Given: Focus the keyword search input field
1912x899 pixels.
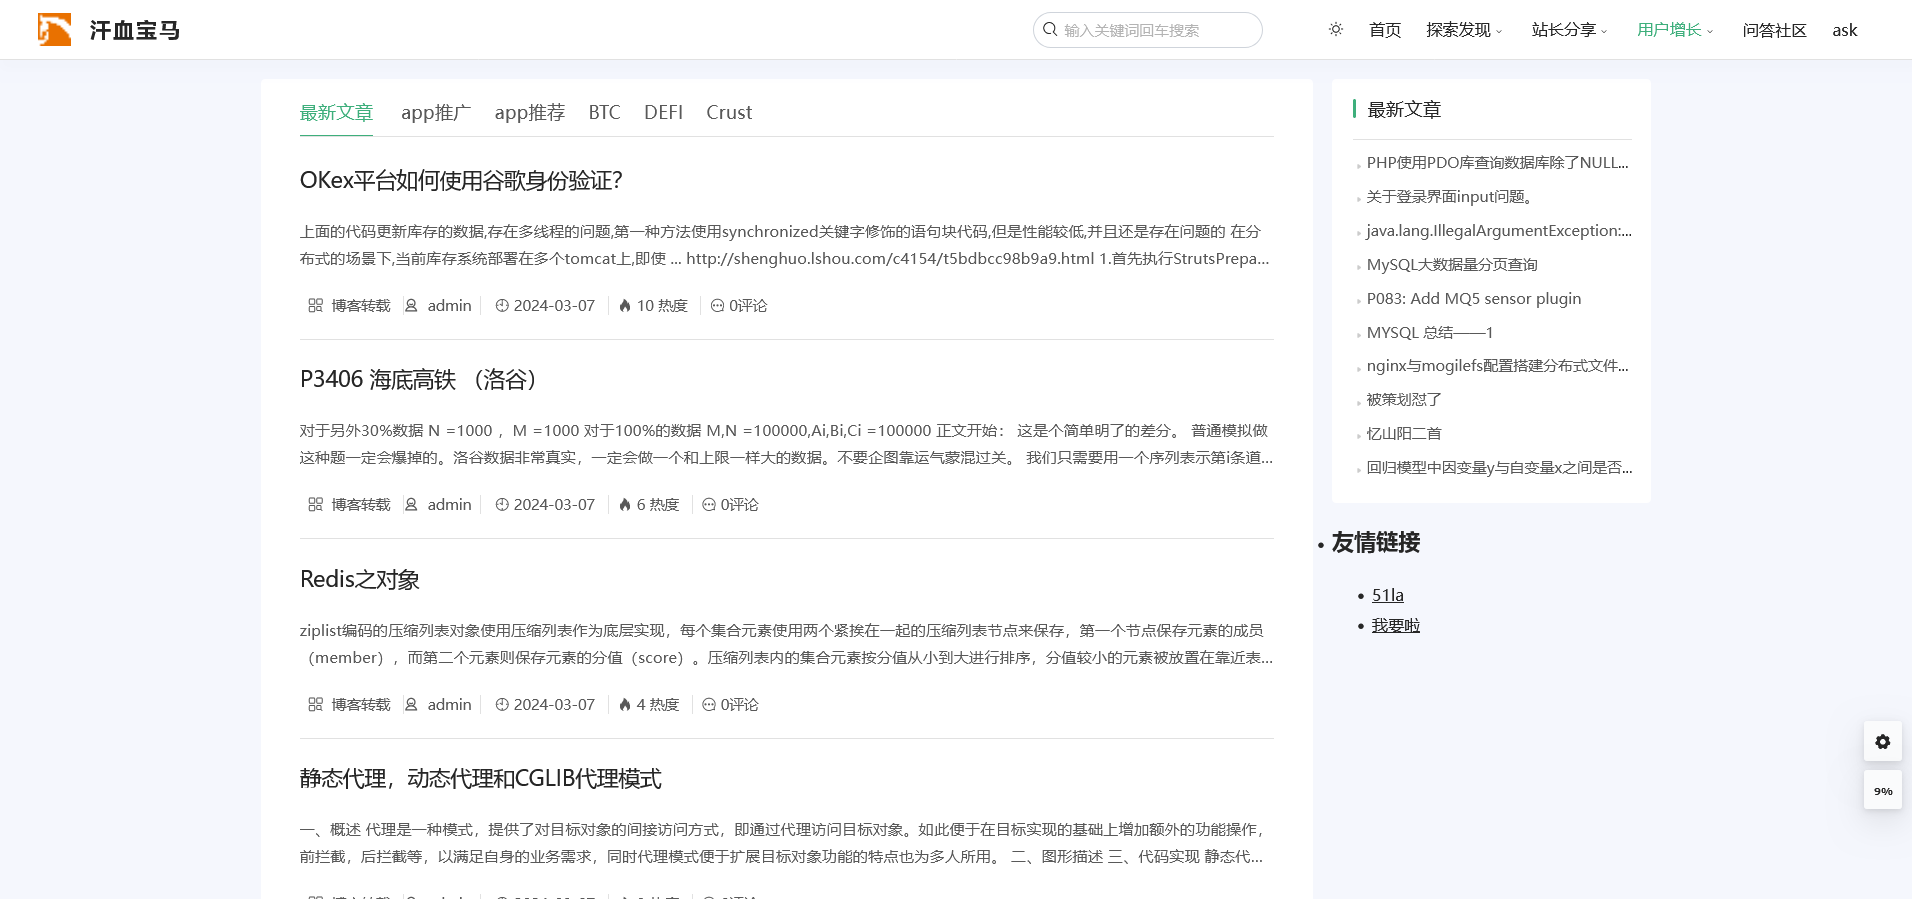Looking at the screenshot, I should pos(1148,30).
